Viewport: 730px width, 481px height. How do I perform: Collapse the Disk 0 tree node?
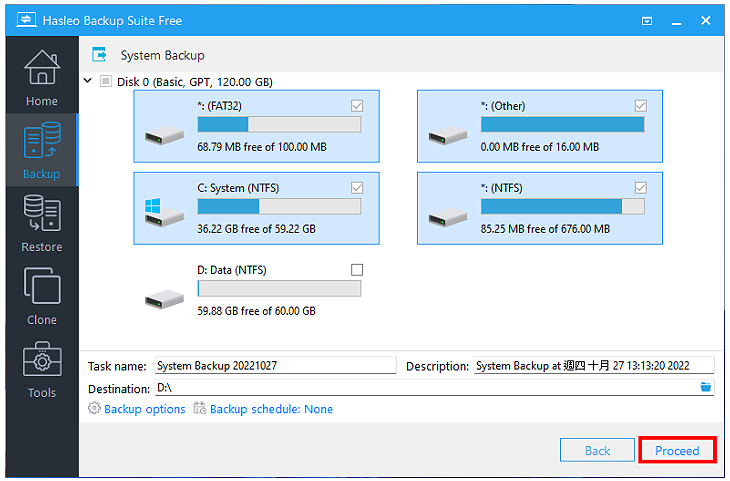[88, 81]
